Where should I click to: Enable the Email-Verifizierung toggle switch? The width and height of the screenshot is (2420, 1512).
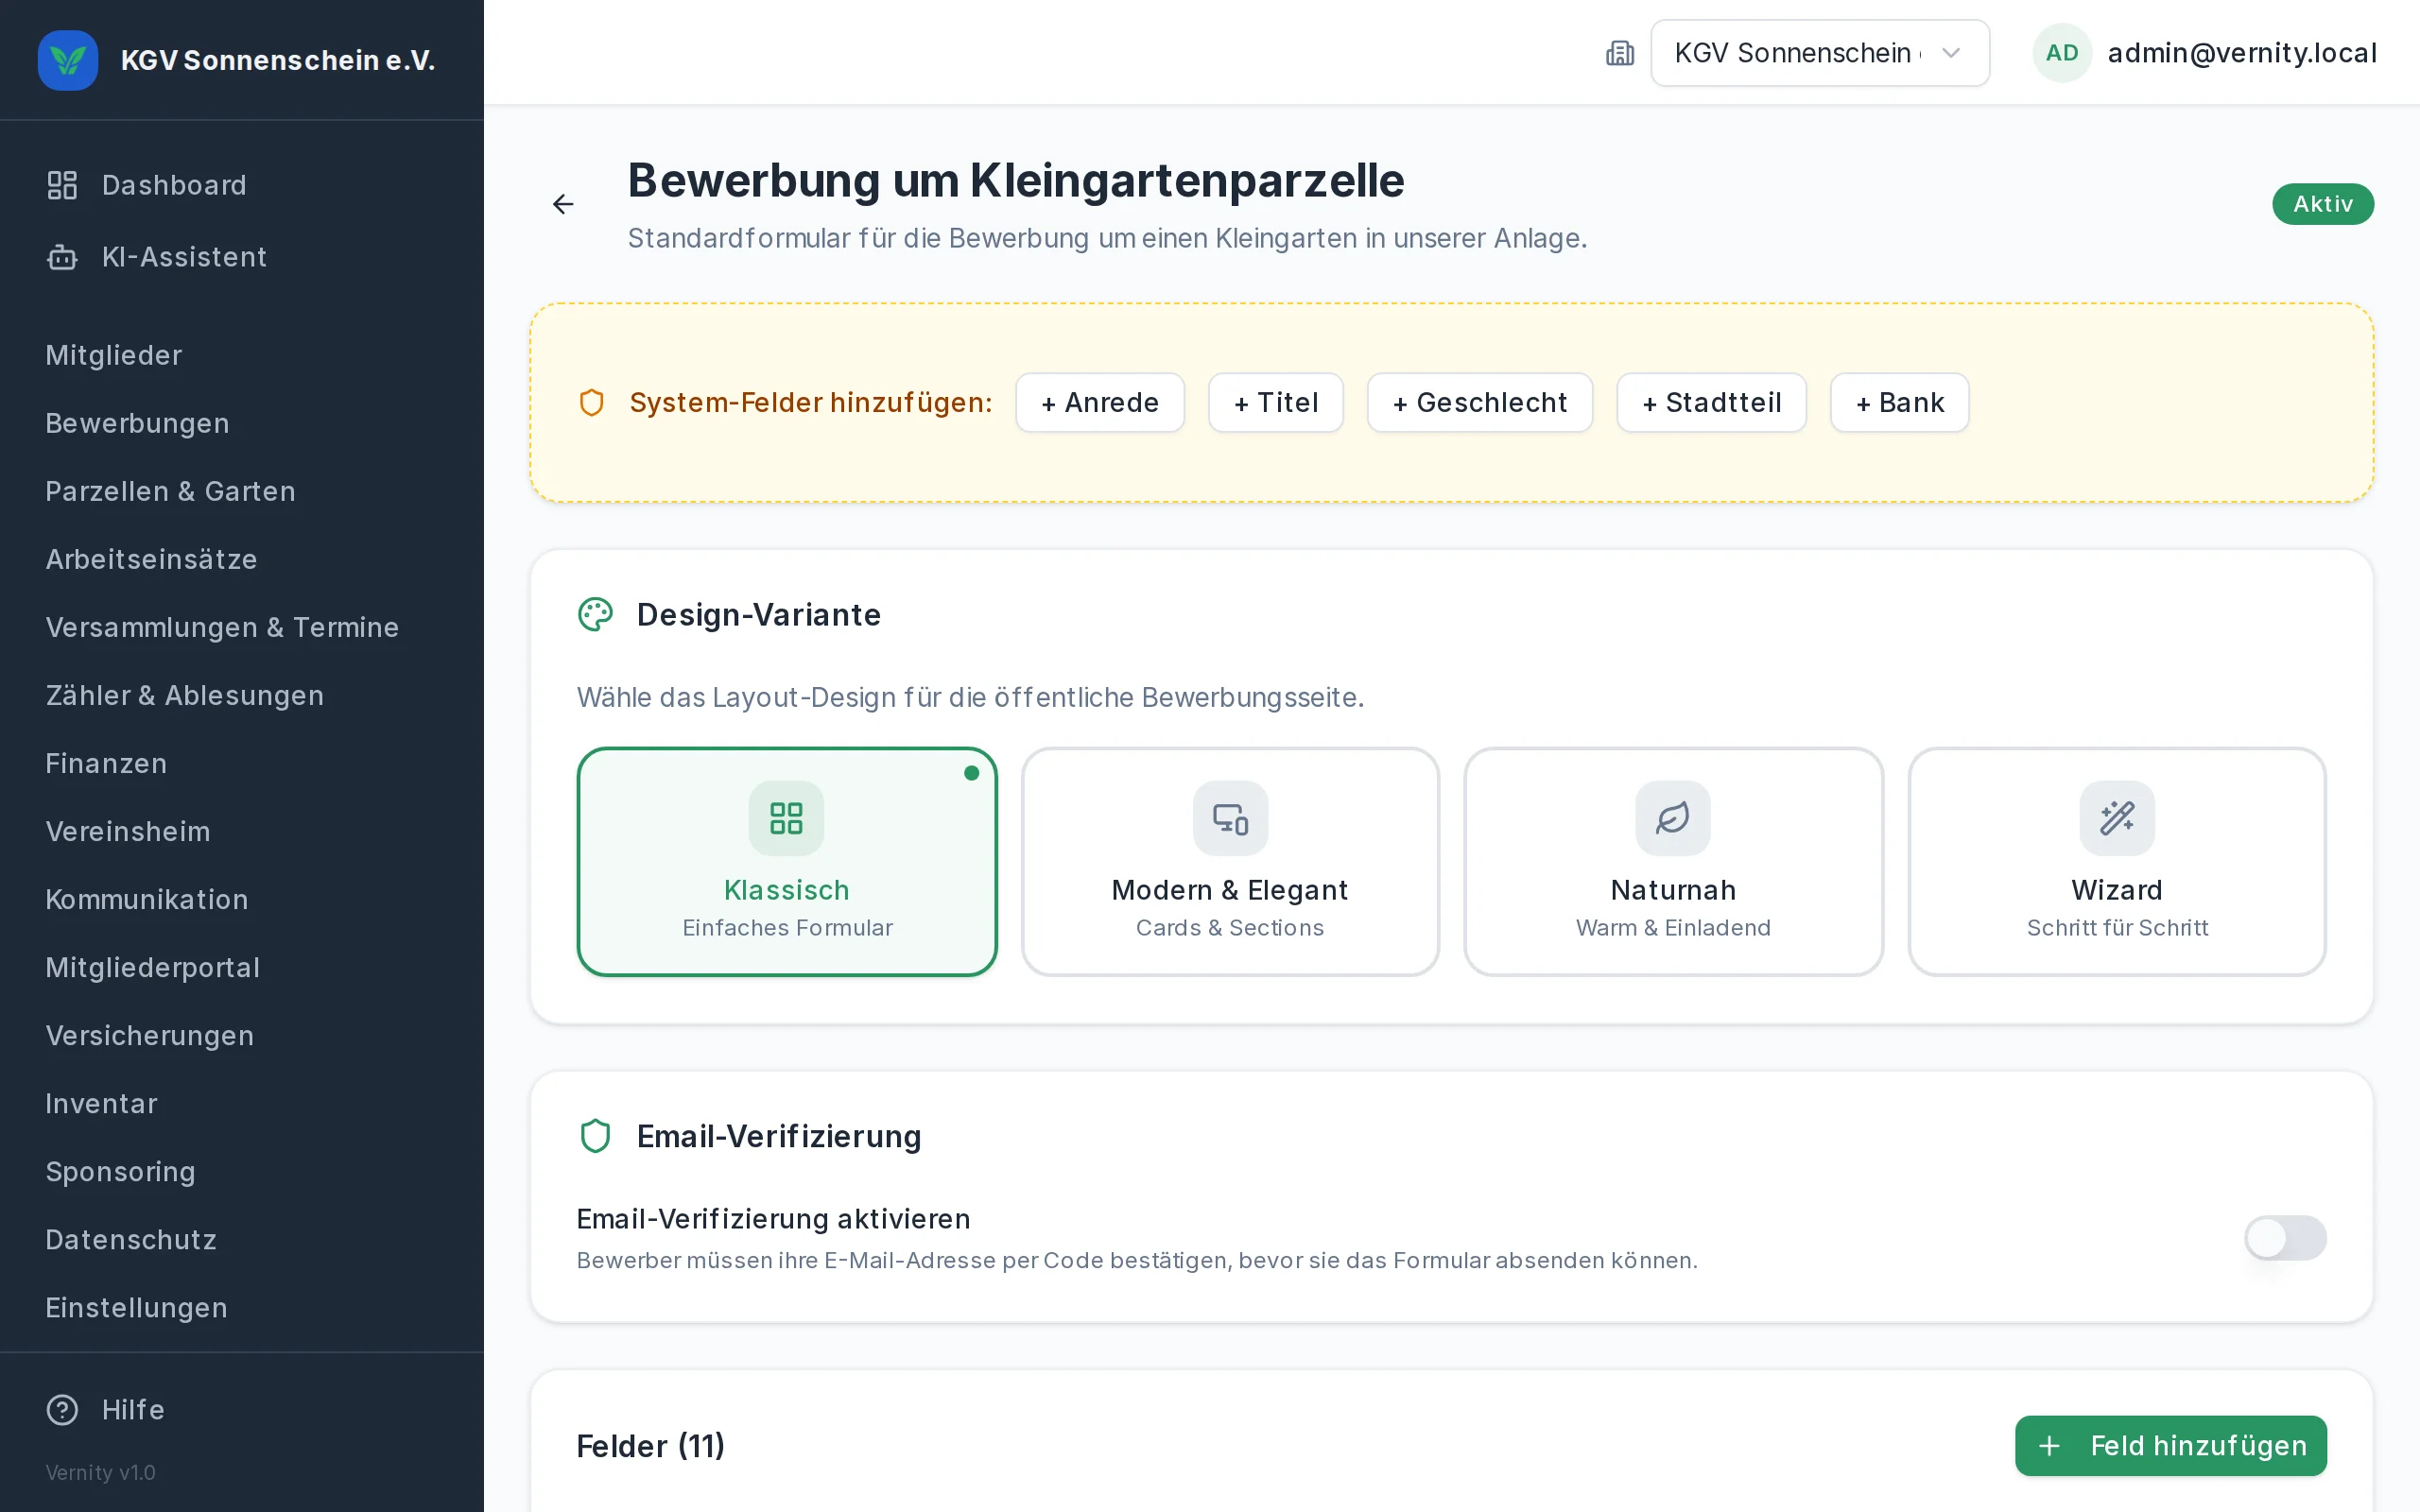coord(2285,1238)
